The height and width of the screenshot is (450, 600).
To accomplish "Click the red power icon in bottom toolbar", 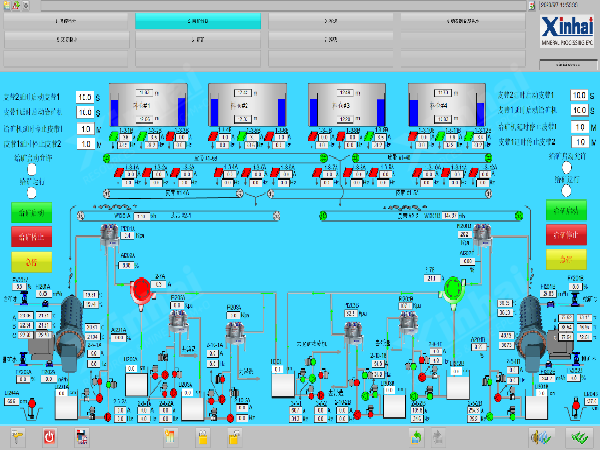I will [49, 436].
